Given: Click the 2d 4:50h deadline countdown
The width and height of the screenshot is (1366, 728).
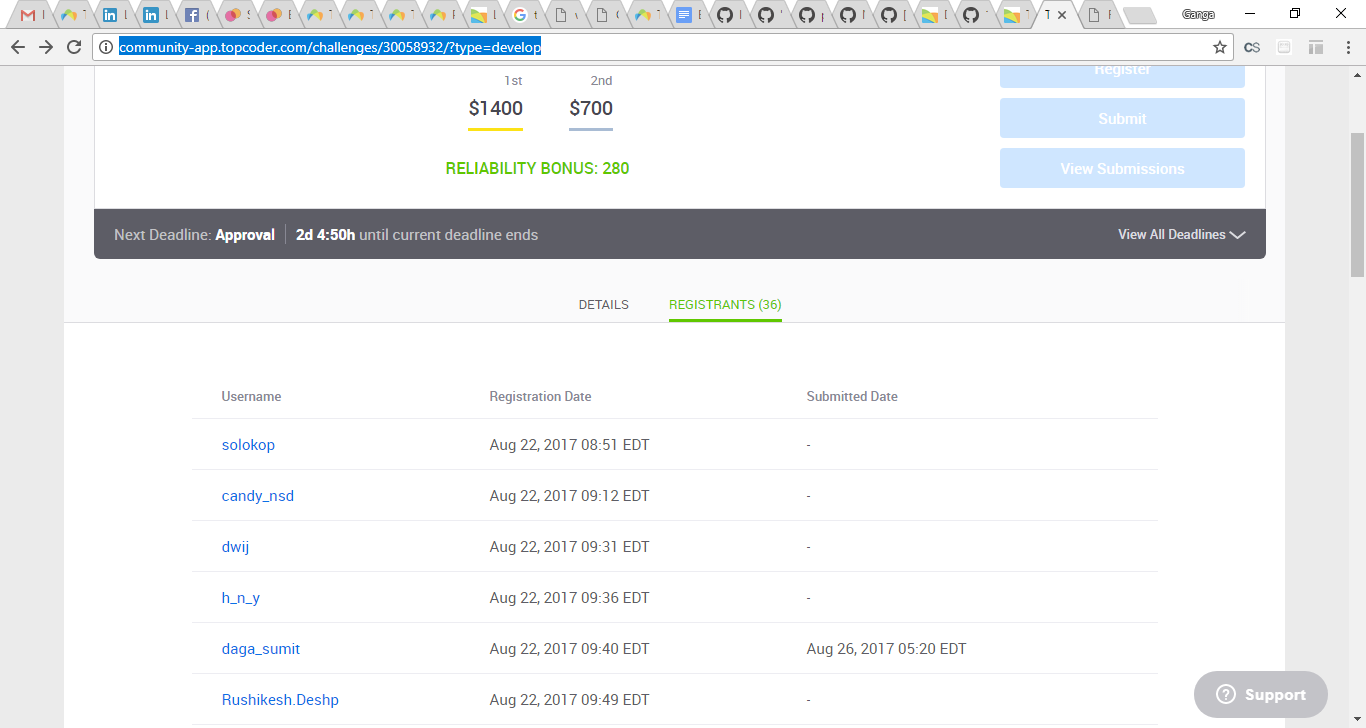Looking at the screenshot, I should click(325, 235).
